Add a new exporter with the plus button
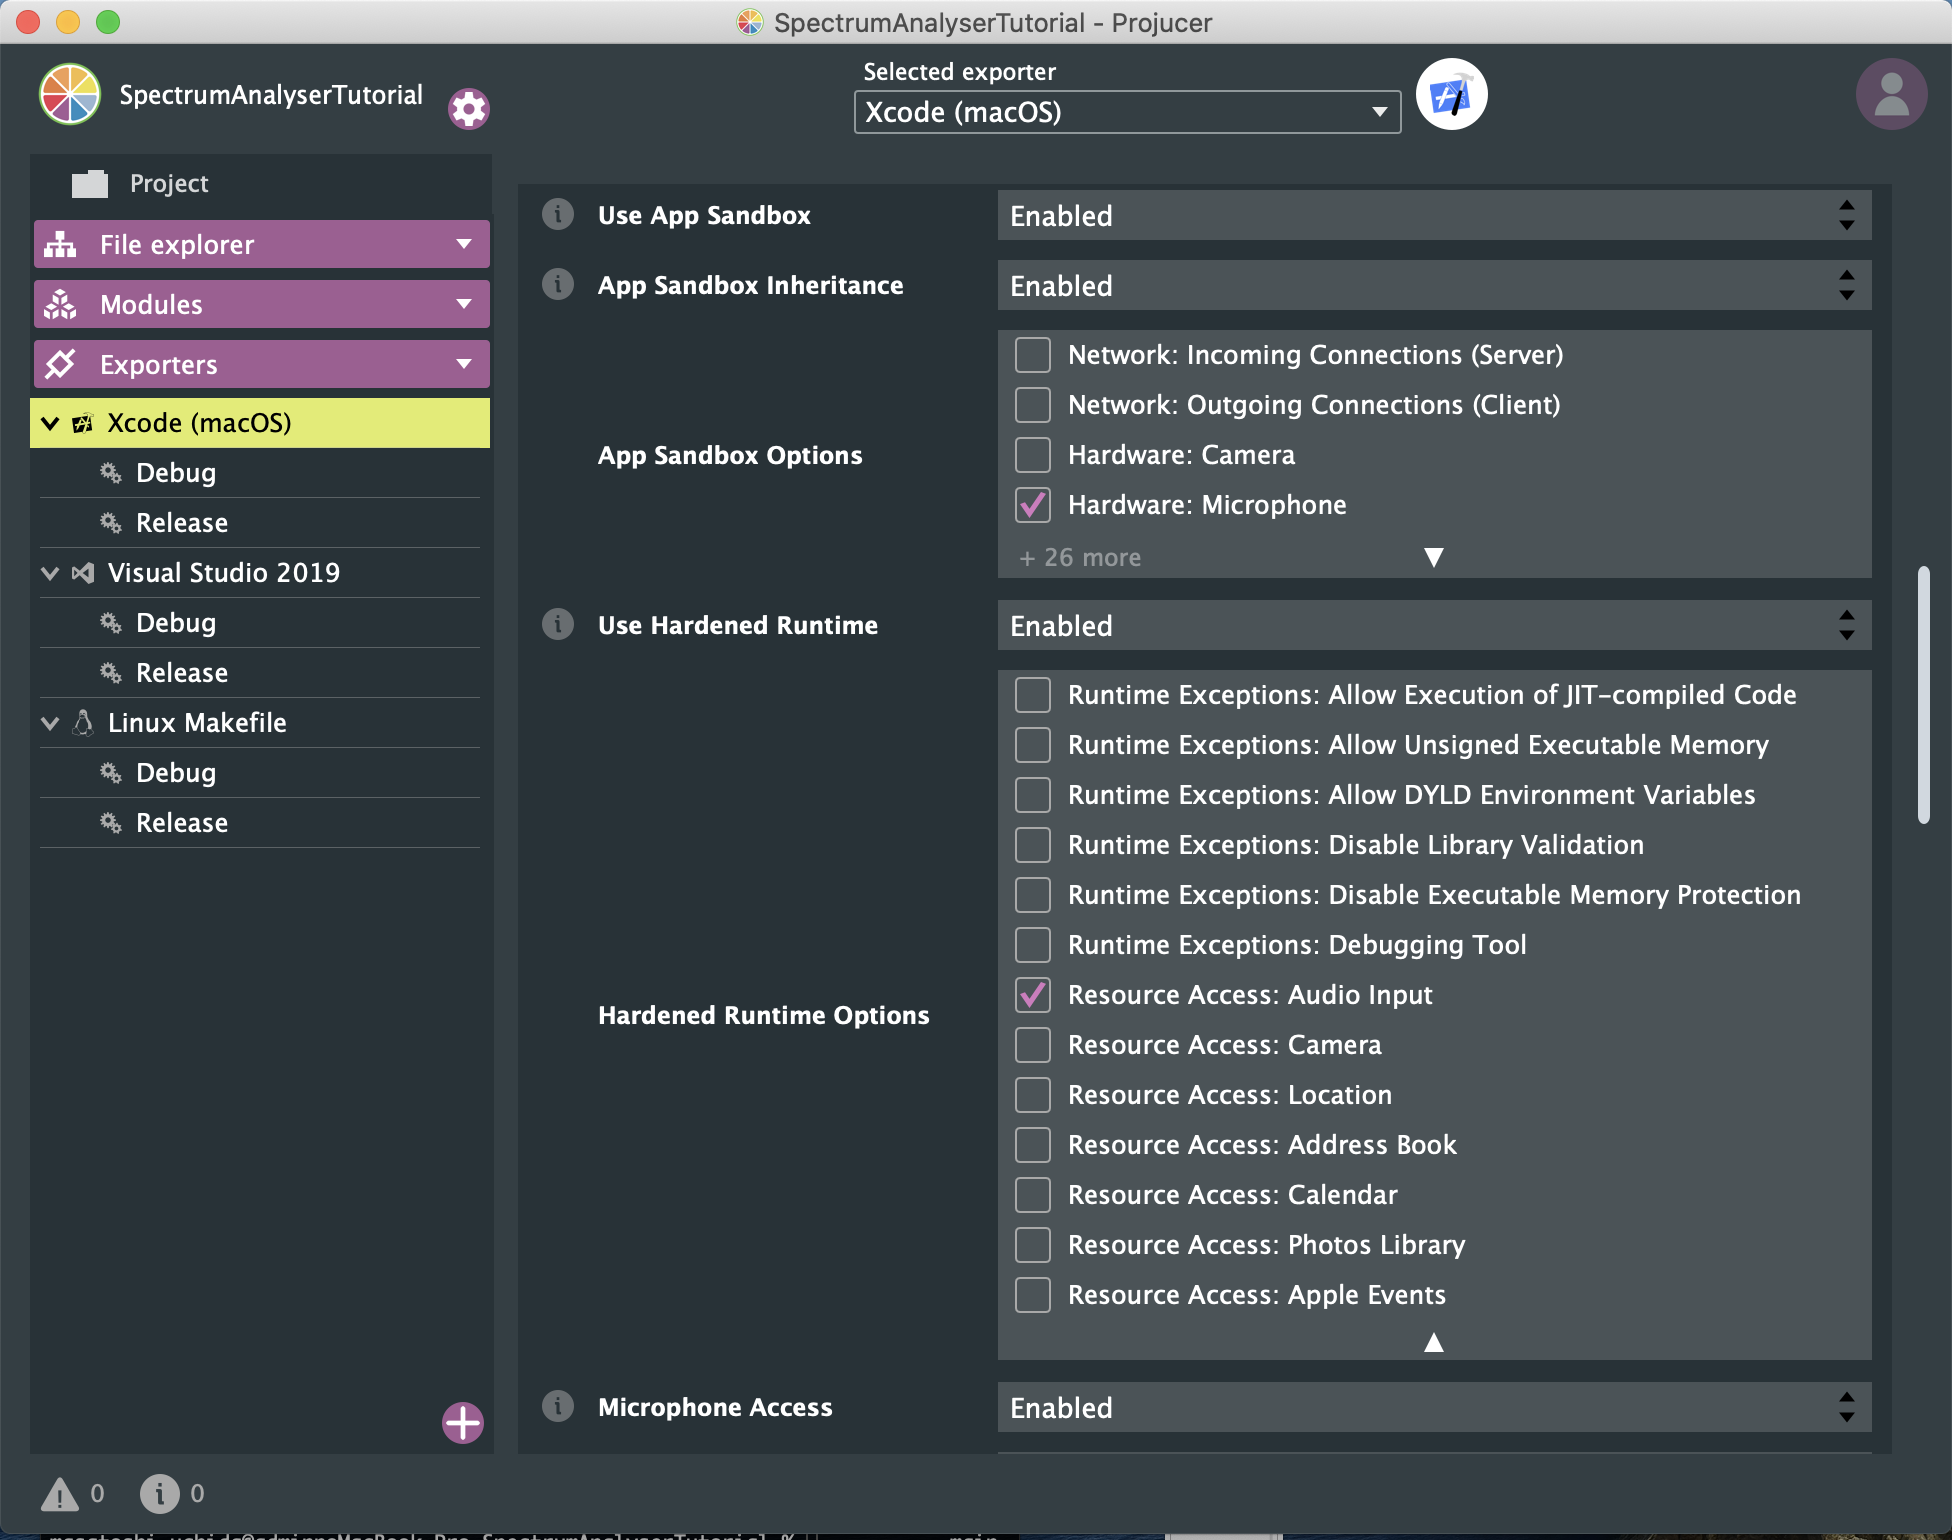This screenshot has height=1540, width=1952. point(462,1422)
